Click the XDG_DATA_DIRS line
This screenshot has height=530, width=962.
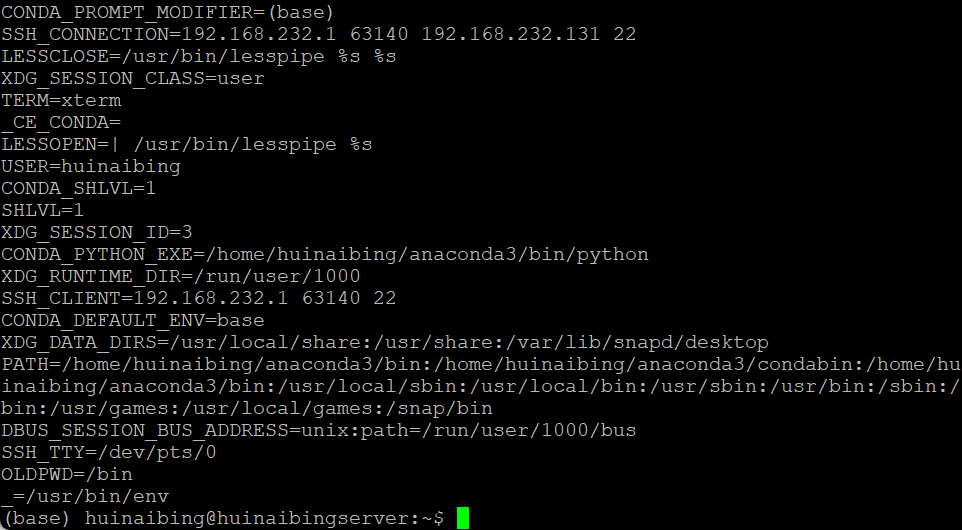(385, 342)
